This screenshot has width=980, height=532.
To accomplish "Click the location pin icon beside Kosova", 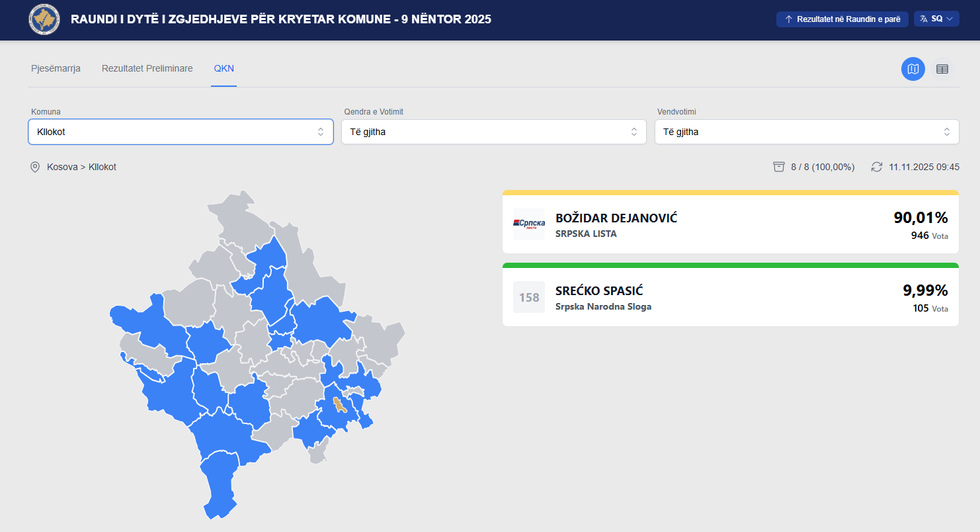I will click(35, 167).
